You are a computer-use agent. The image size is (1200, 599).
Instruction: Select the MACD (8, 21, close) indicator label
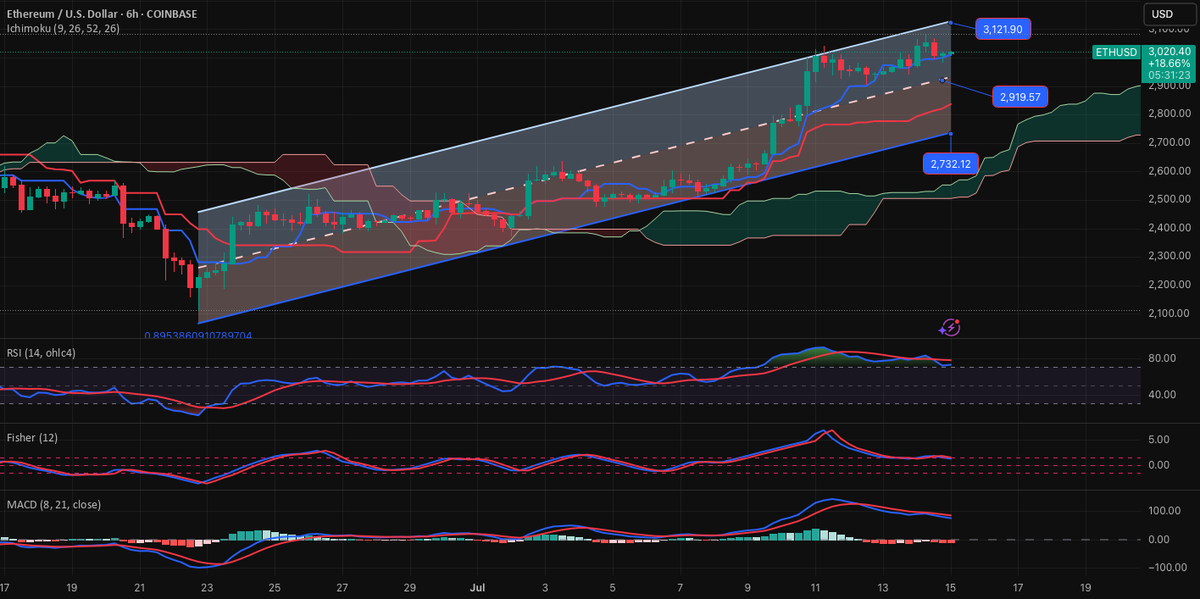53,504
